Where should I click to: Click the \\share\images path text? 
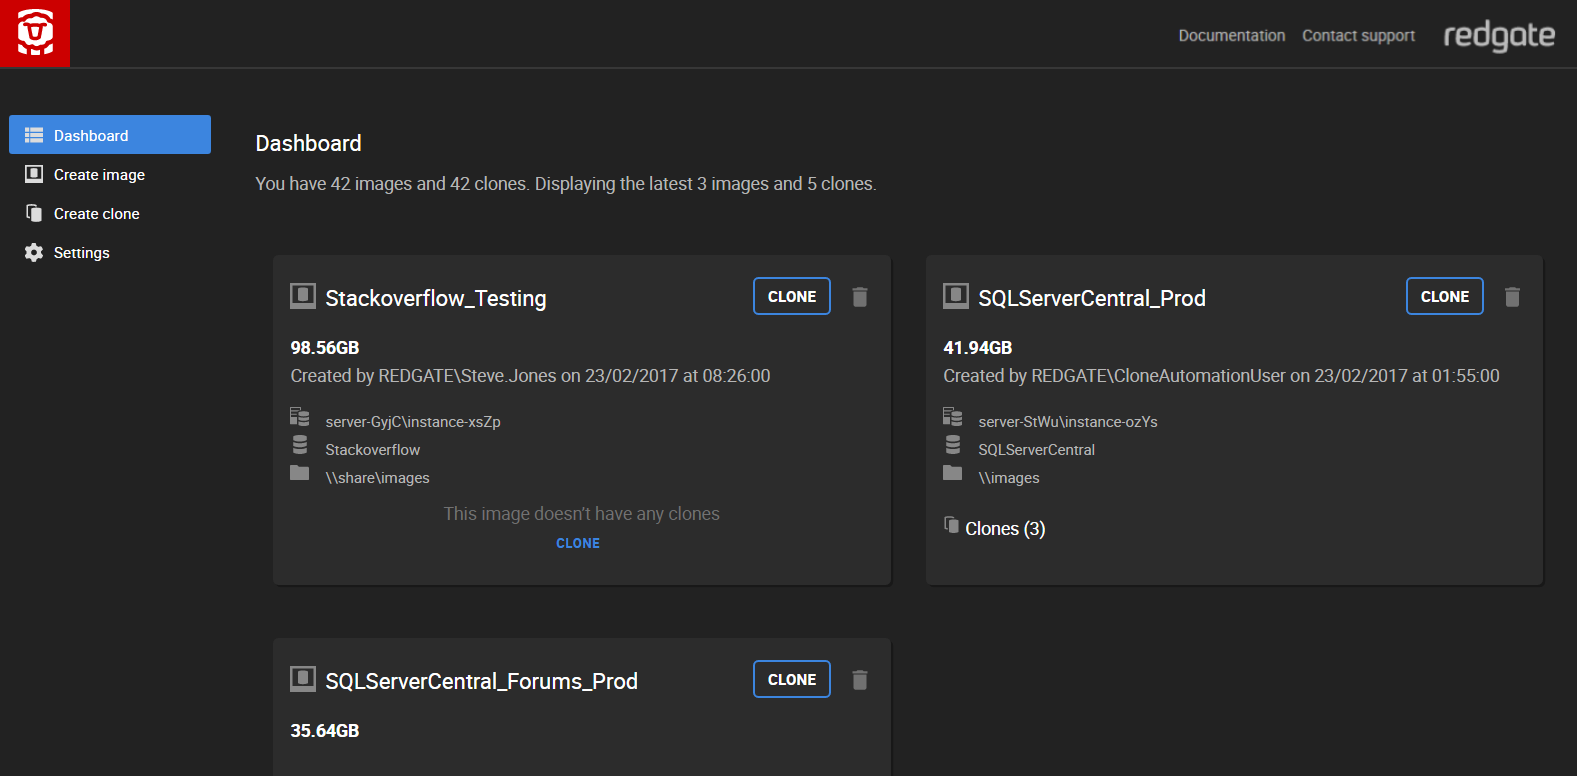point(377,478)
